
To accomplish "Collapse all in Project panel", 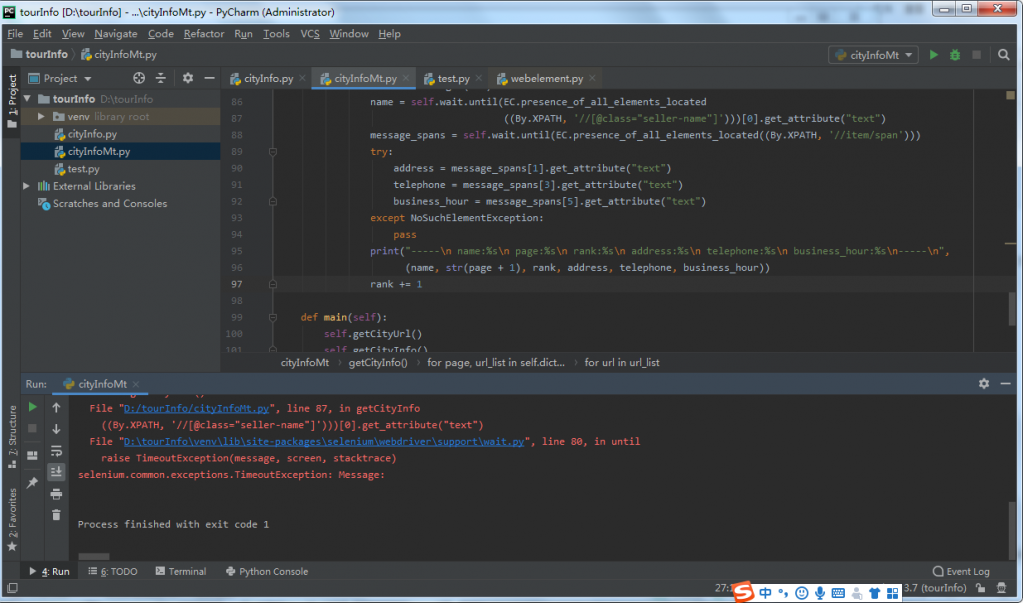I will (x=160, y=78).
